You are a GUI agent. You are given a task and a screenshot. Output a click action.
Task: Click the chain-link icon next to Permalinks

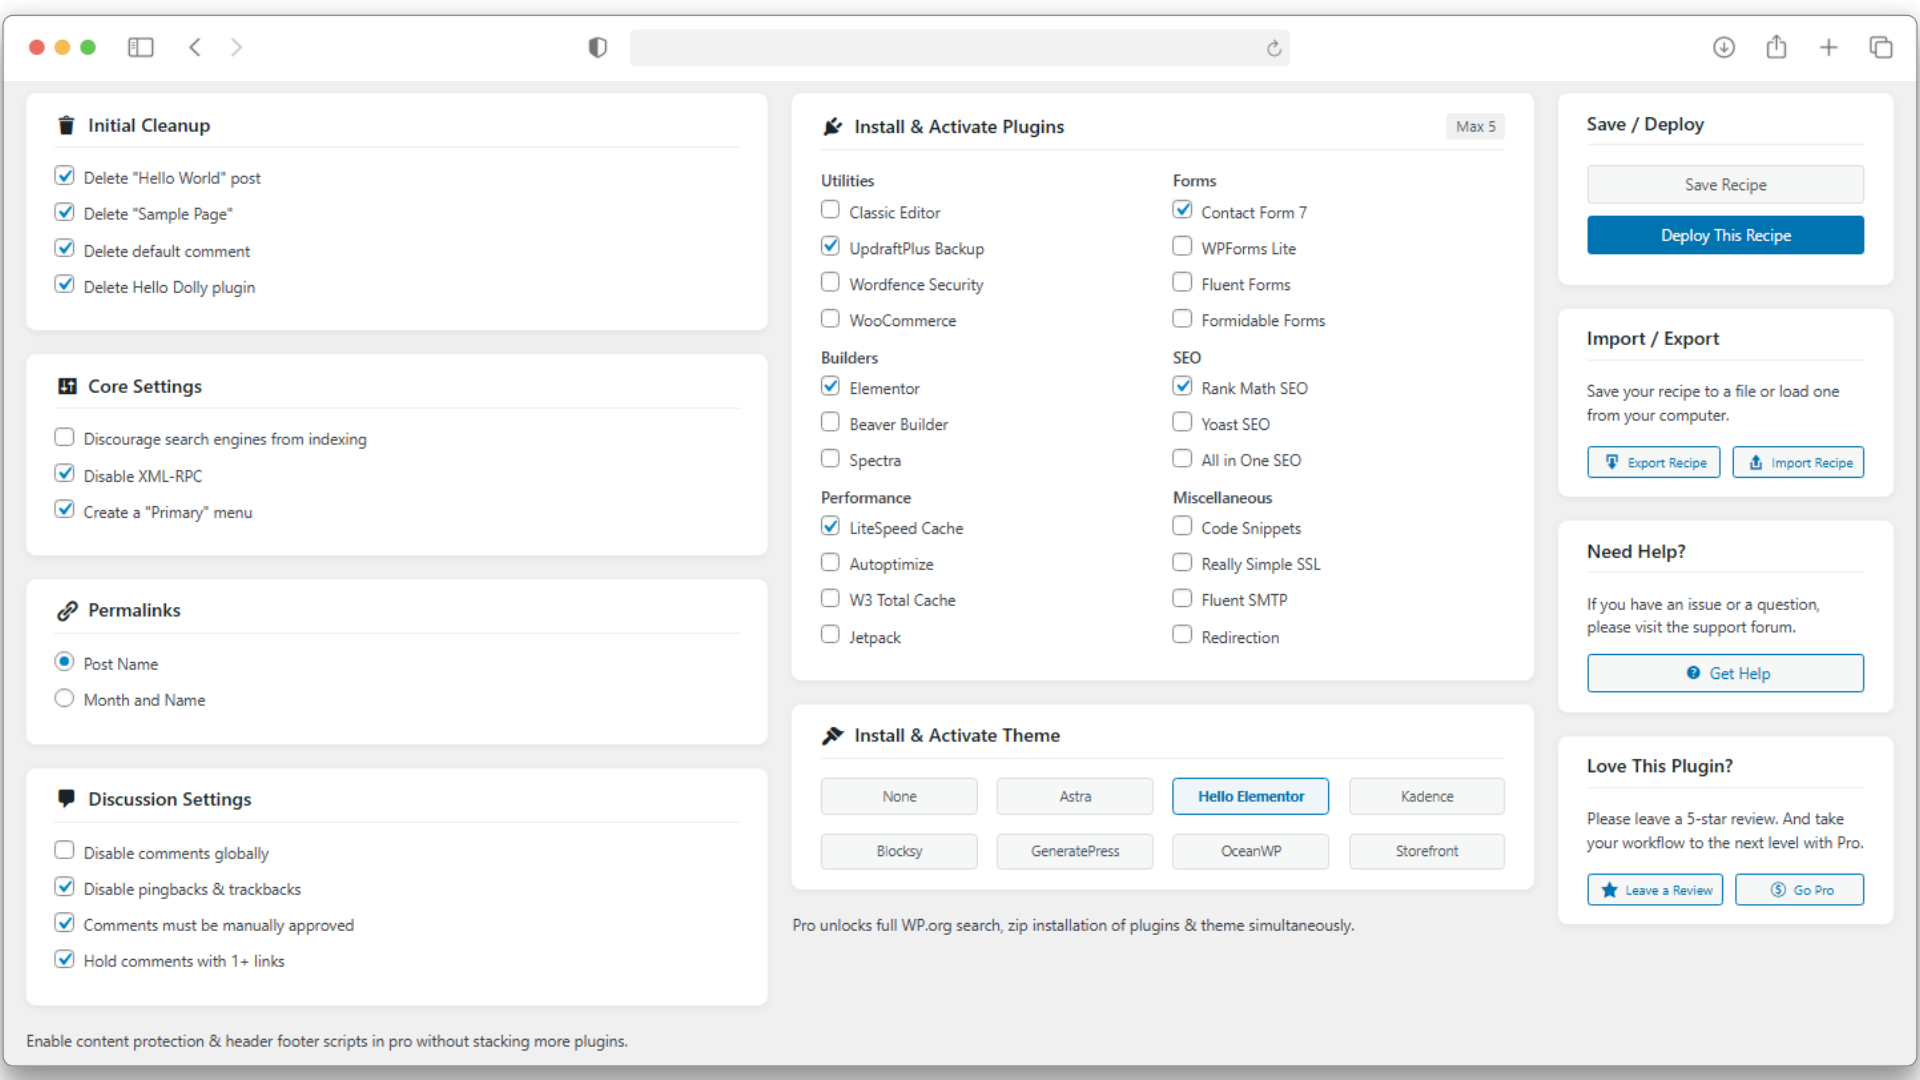66,610
